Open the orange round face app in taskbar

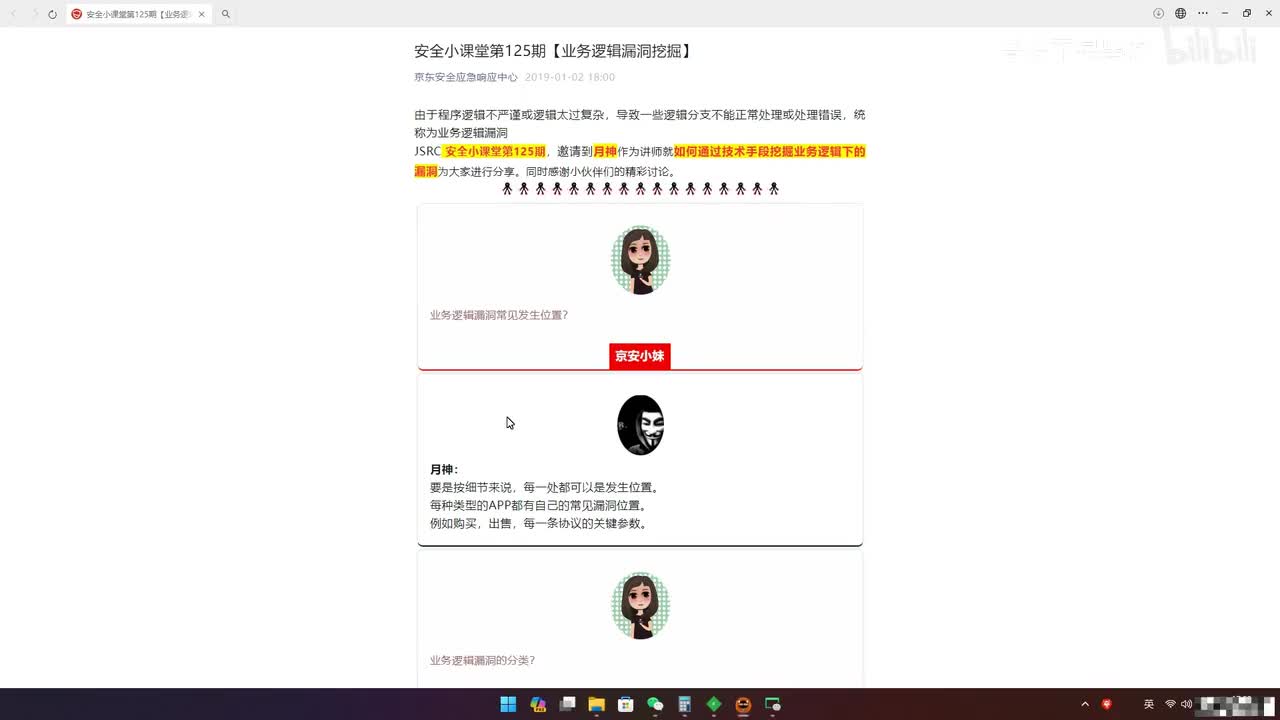(743, 704)
